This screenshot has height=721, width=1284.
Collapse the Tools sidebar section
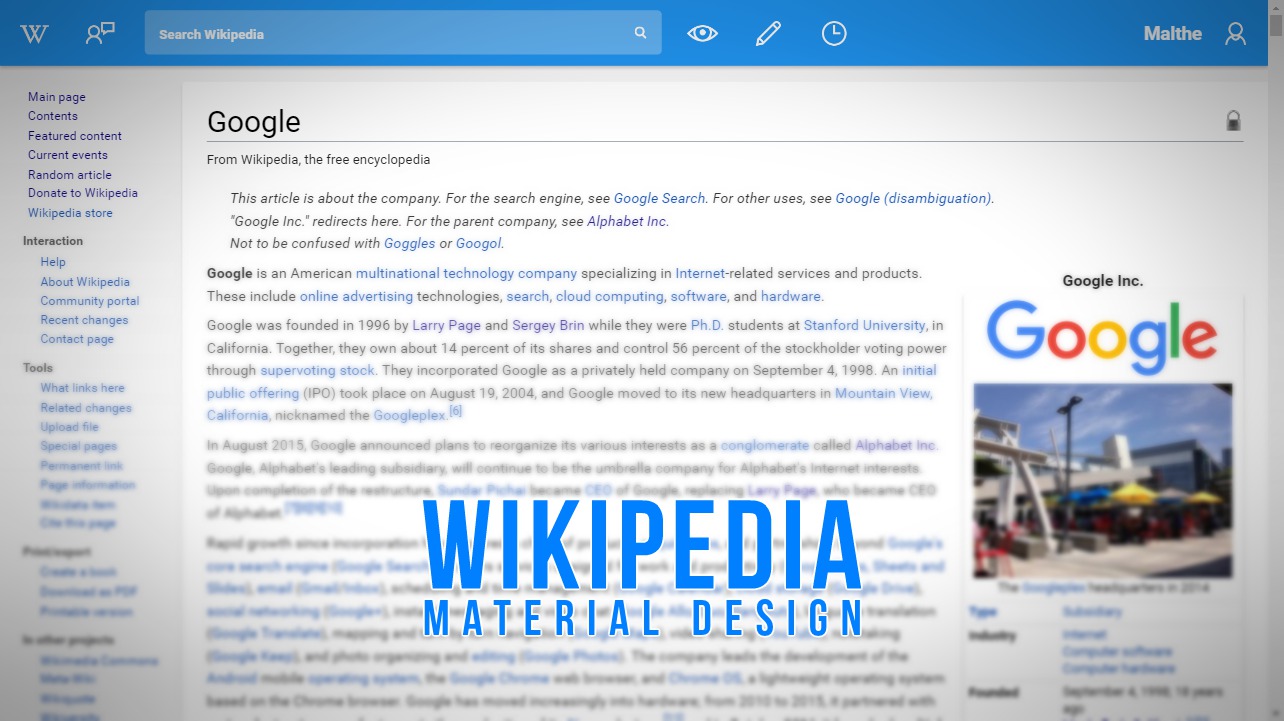[37, 367]
